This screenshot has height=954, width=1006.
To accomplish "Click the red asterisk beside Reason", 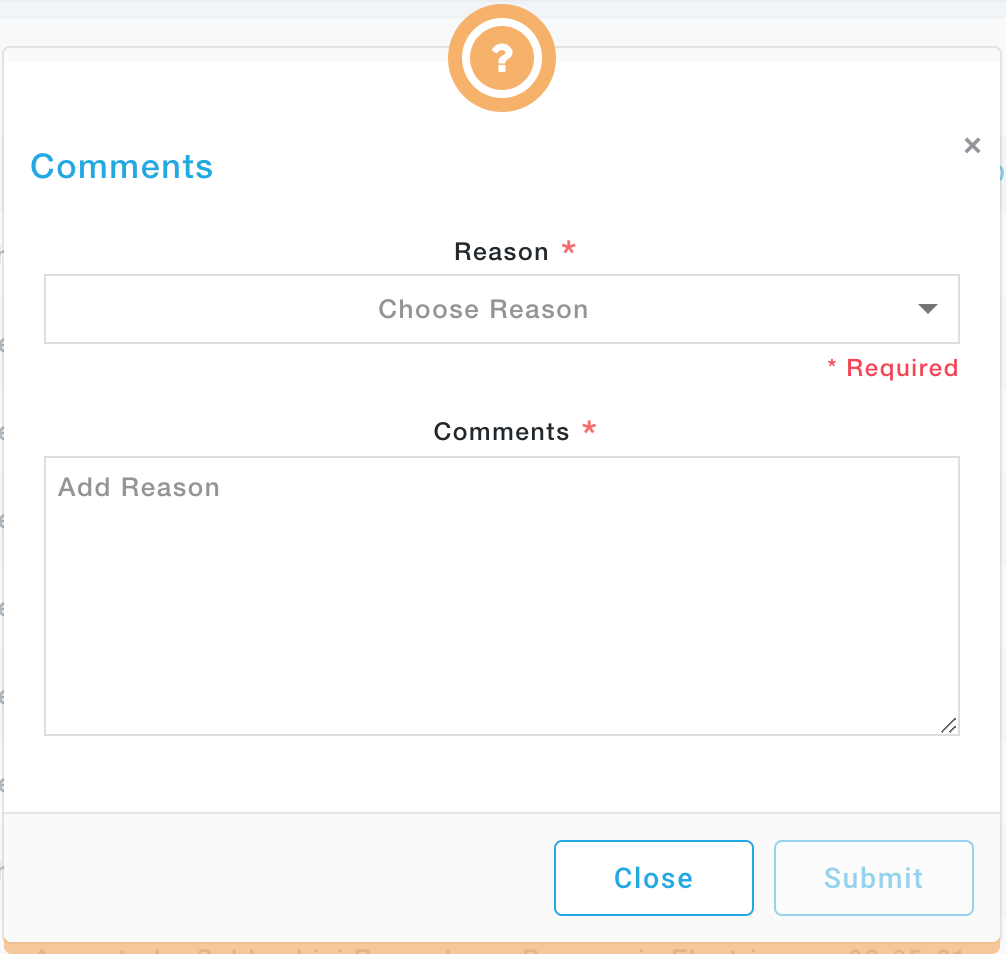I will 569,250.
